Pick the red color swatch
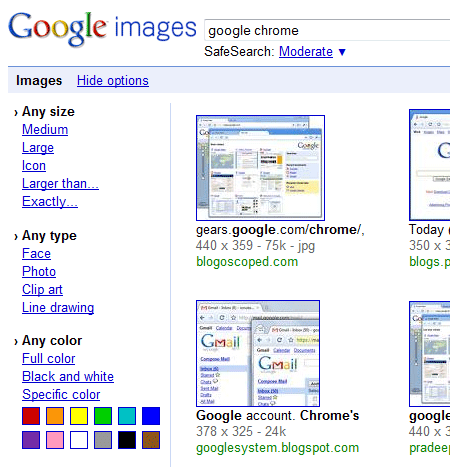Screen dimensions: 450x473 coord(31,416)
